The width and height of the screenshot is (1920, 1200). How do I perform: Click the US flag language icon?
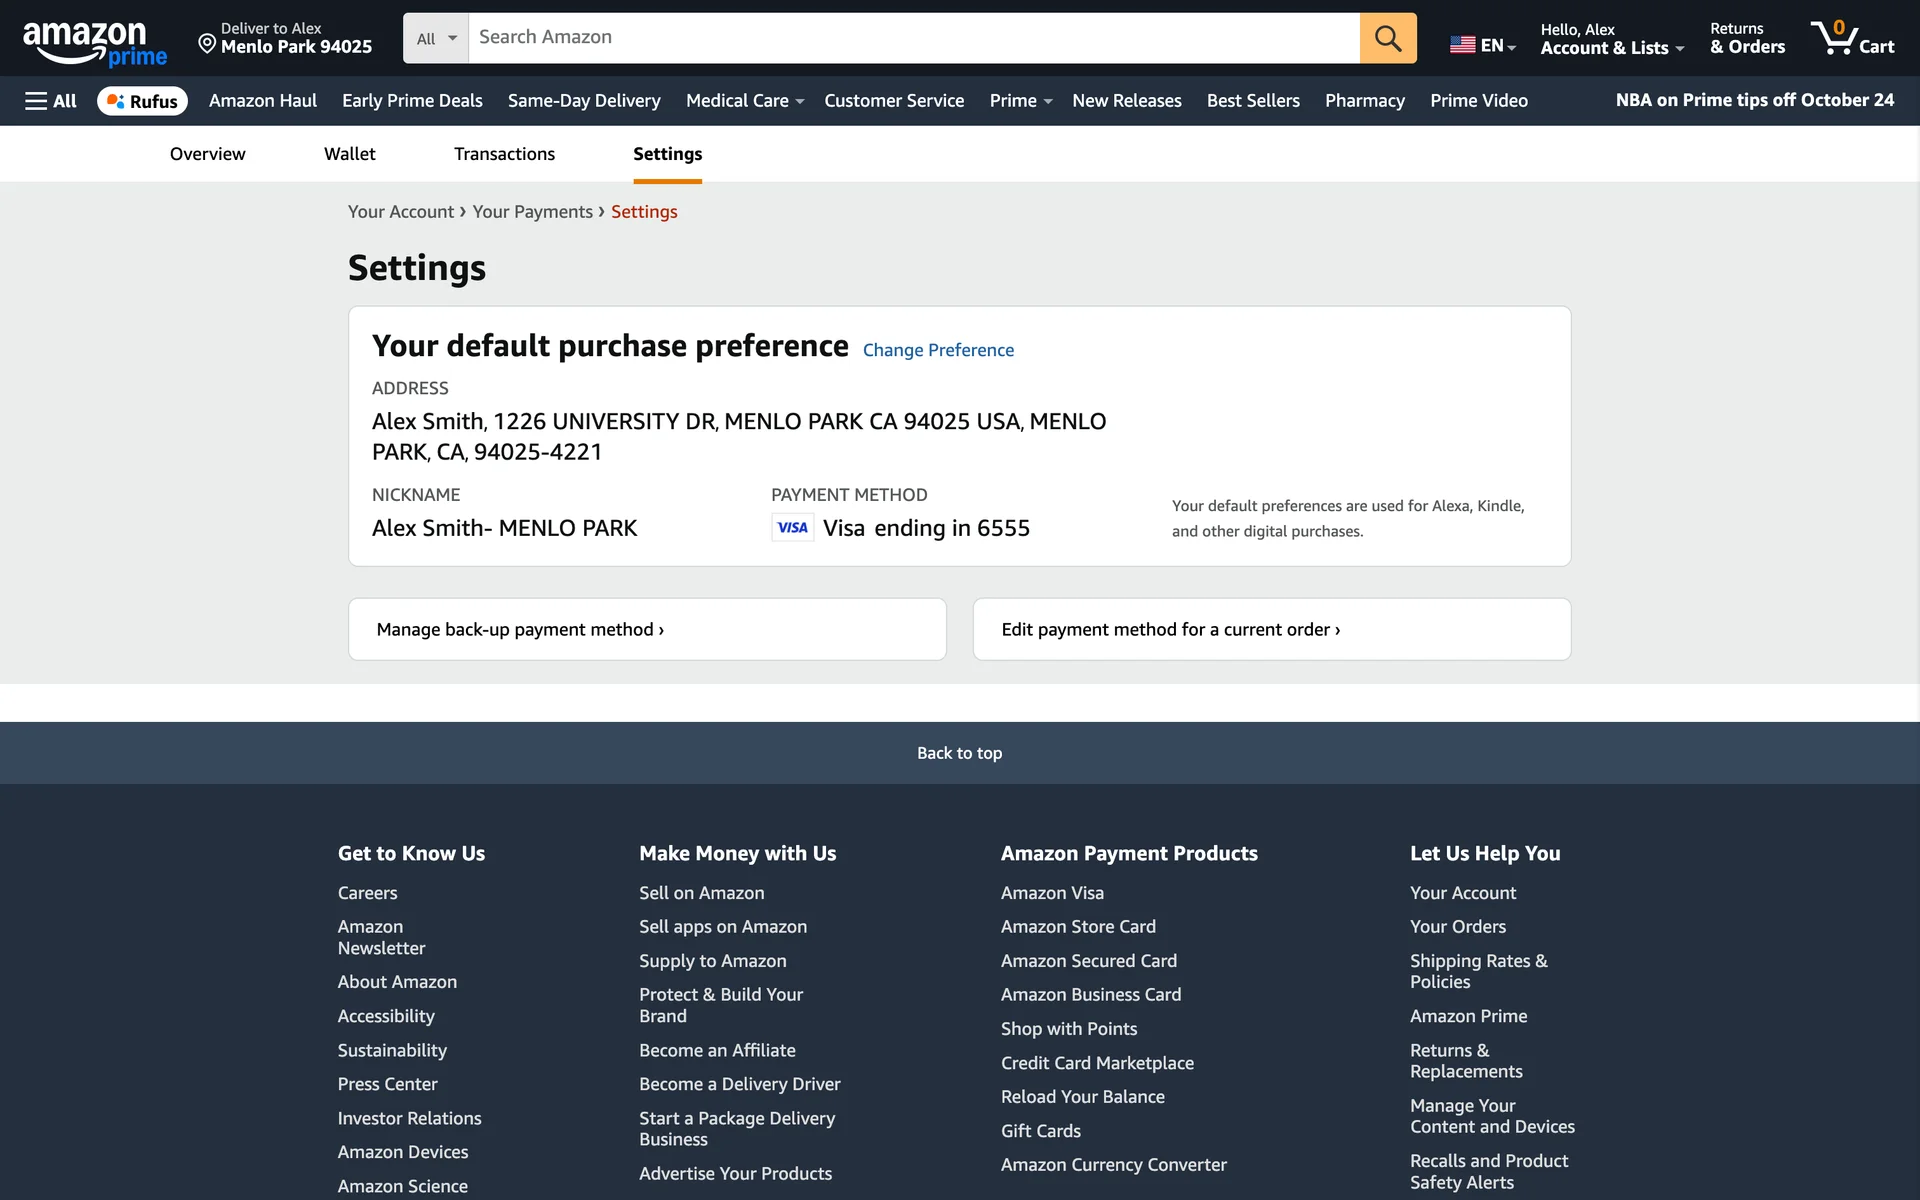click(x=1462, y=45)
